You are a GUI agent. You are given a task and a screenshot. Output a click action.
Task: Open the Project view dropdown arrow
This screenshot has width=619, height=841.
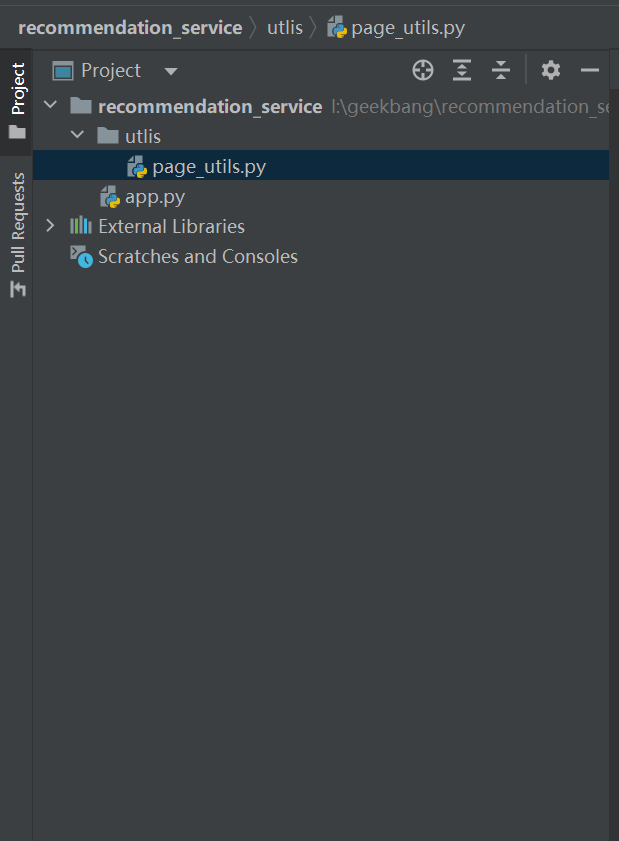170,71
